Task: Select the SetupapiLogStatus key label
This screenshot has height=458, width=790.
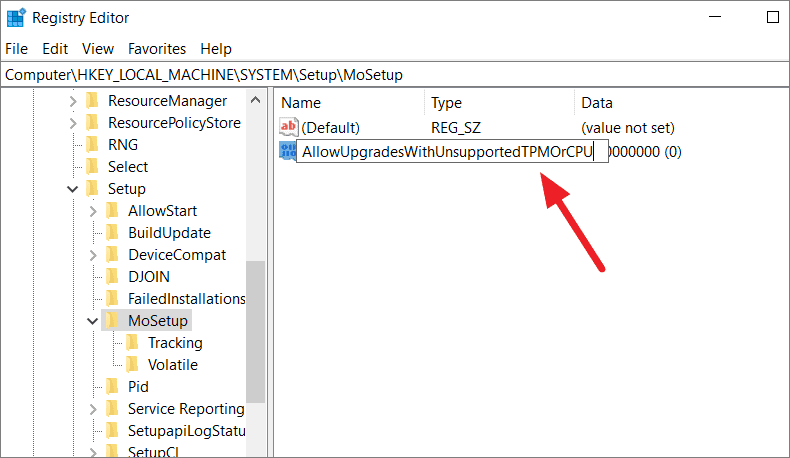Action: coord(186,431)
